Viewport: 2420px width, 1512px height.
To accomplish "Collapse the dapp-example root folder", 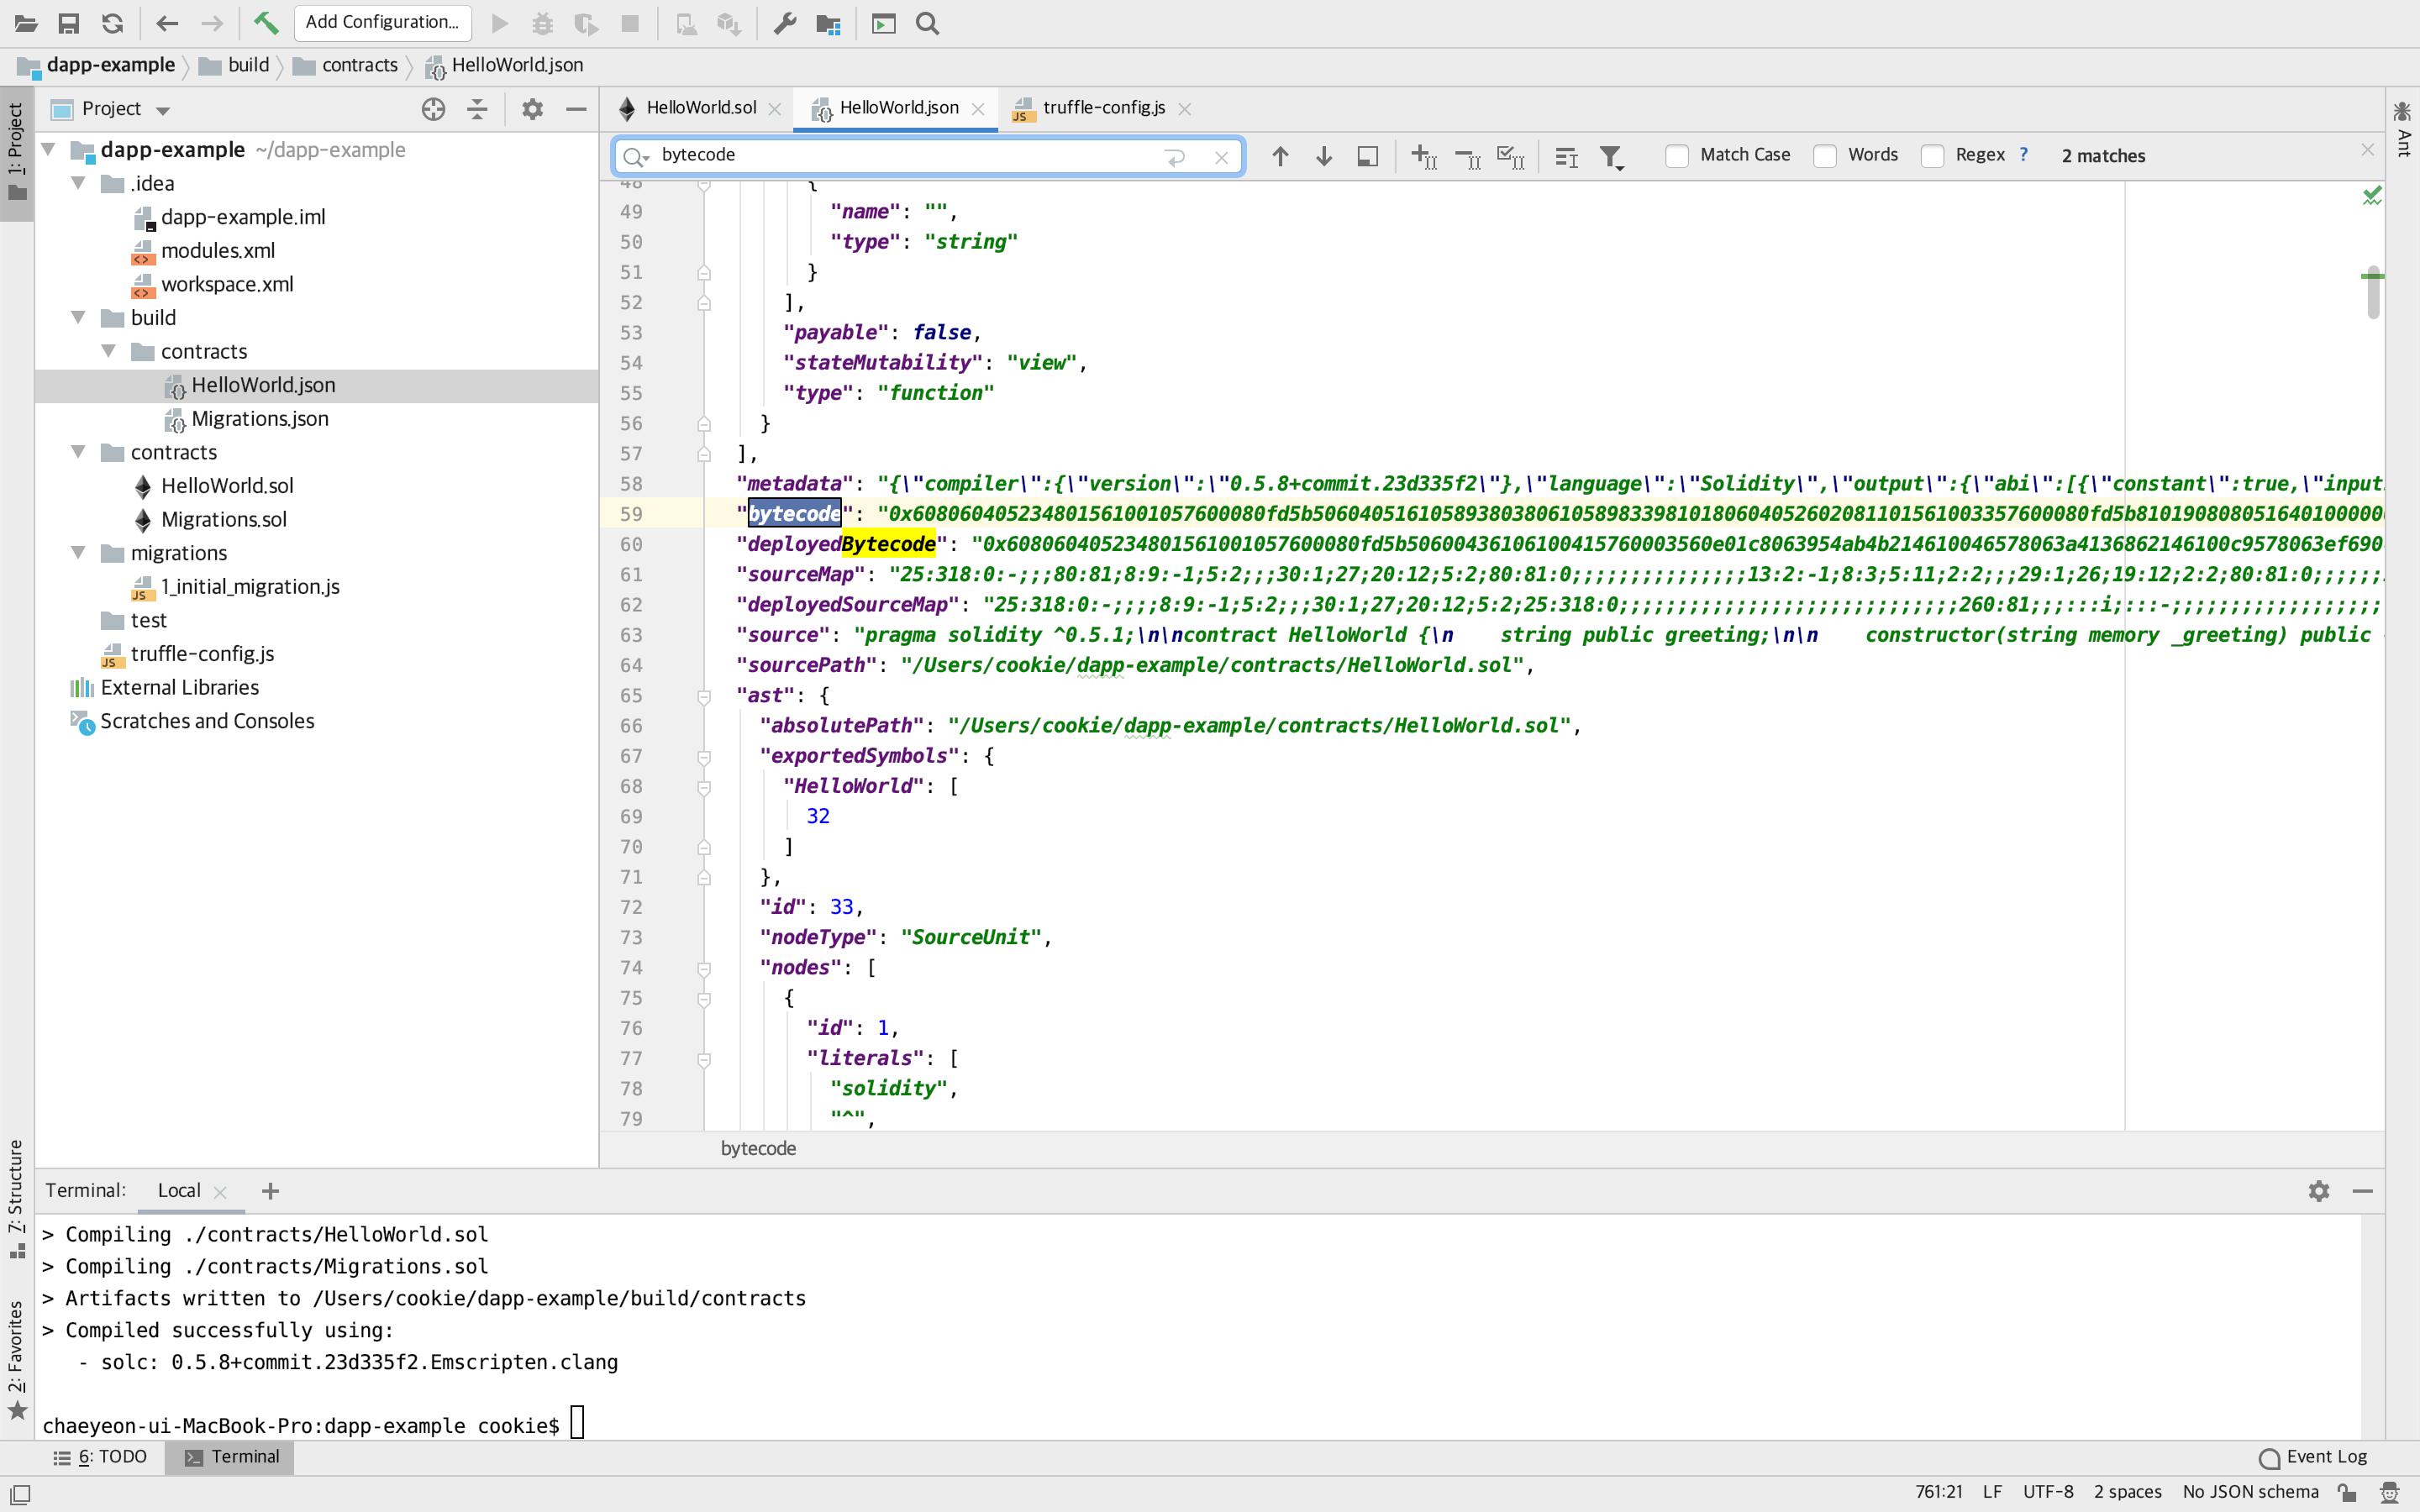I will 48,149.
